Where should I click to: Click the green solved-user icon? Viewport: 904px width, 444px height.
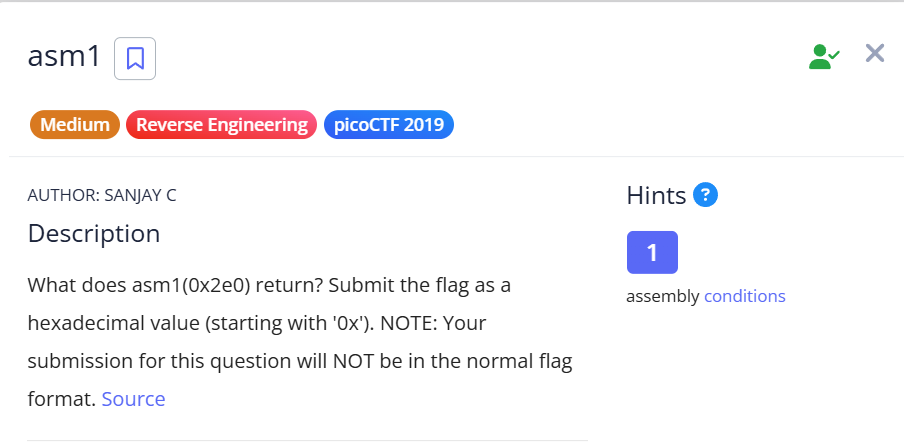[x=823, y=56]
